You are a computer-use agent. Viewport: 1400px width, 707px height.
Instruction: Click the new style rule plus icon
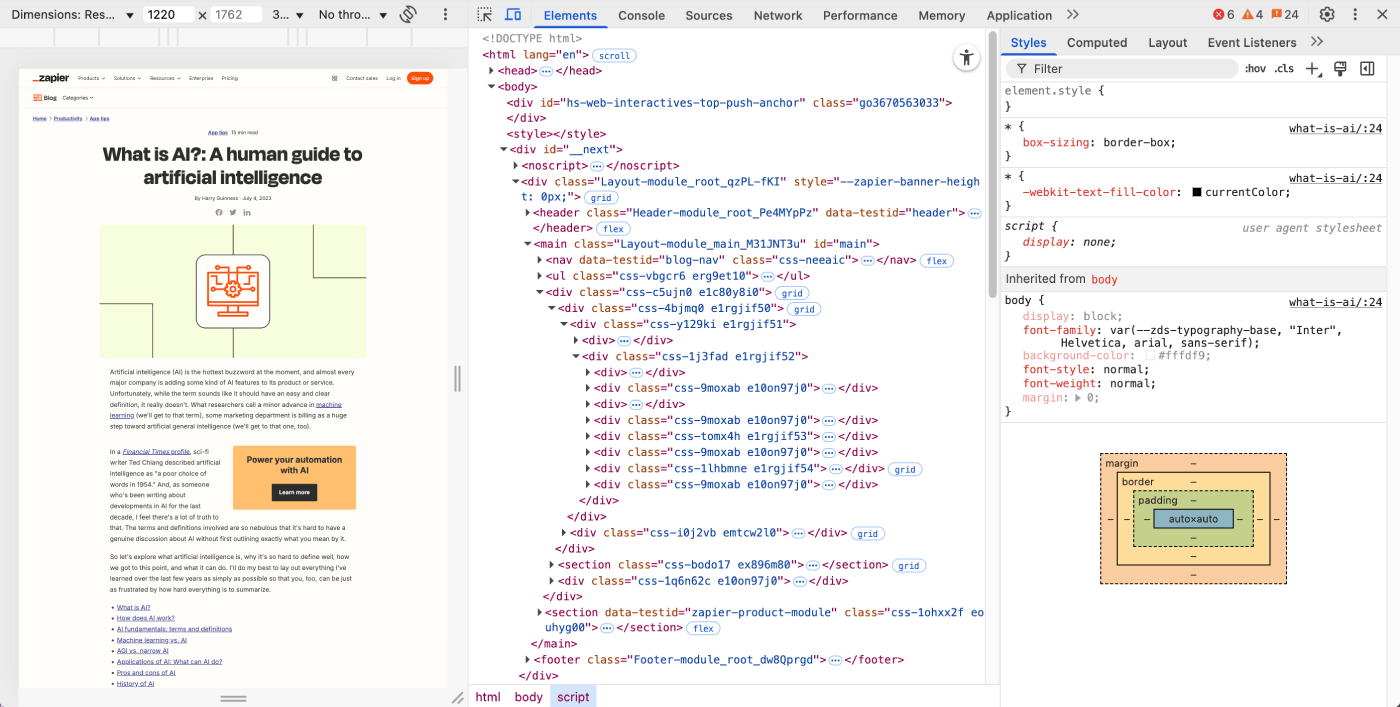(x=1313, y=69)
